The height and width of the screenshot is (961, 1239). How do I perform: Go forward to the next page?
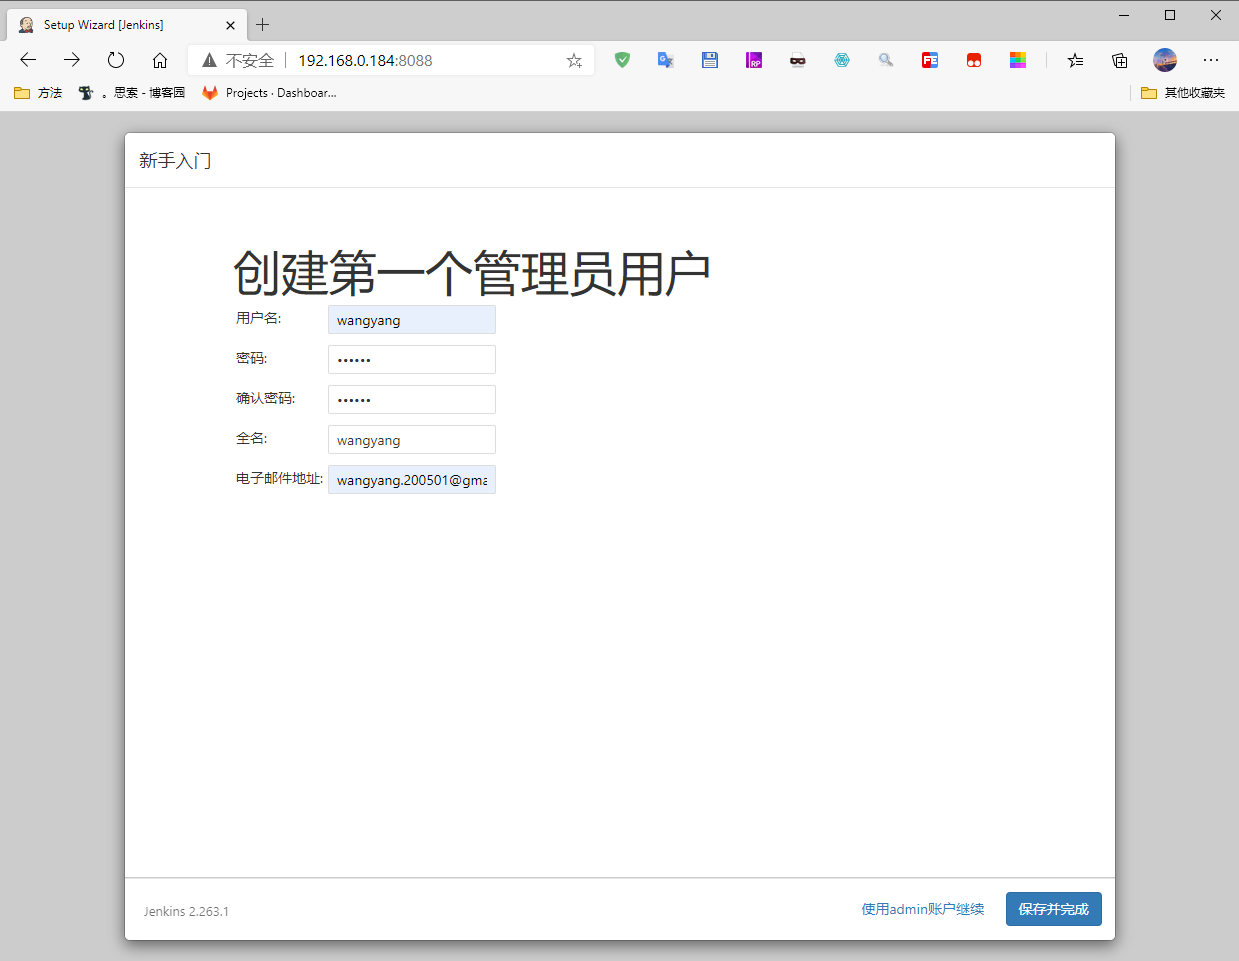(72, 60)
